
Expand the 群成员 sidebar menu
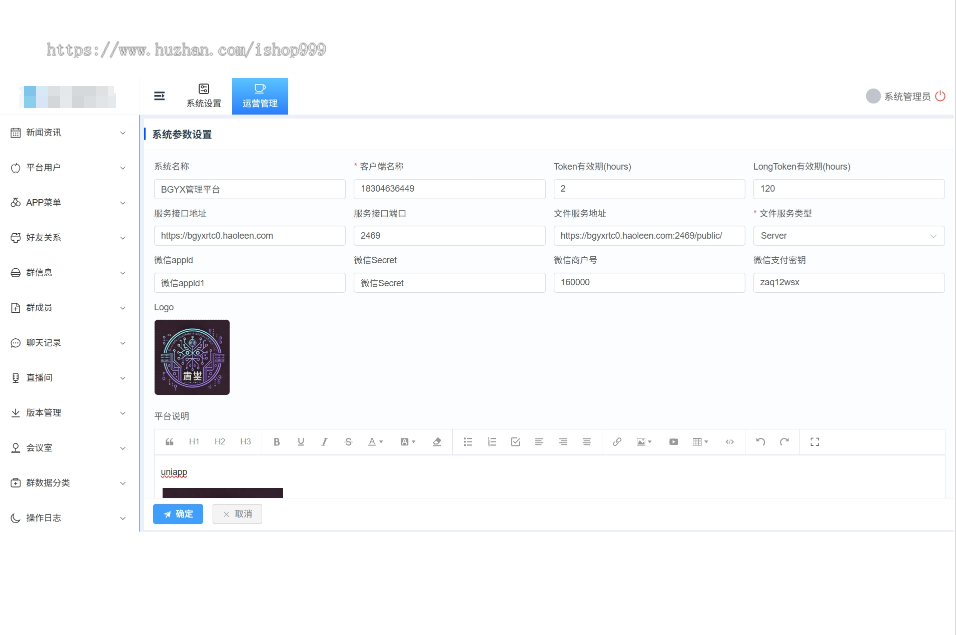(69, 308)
